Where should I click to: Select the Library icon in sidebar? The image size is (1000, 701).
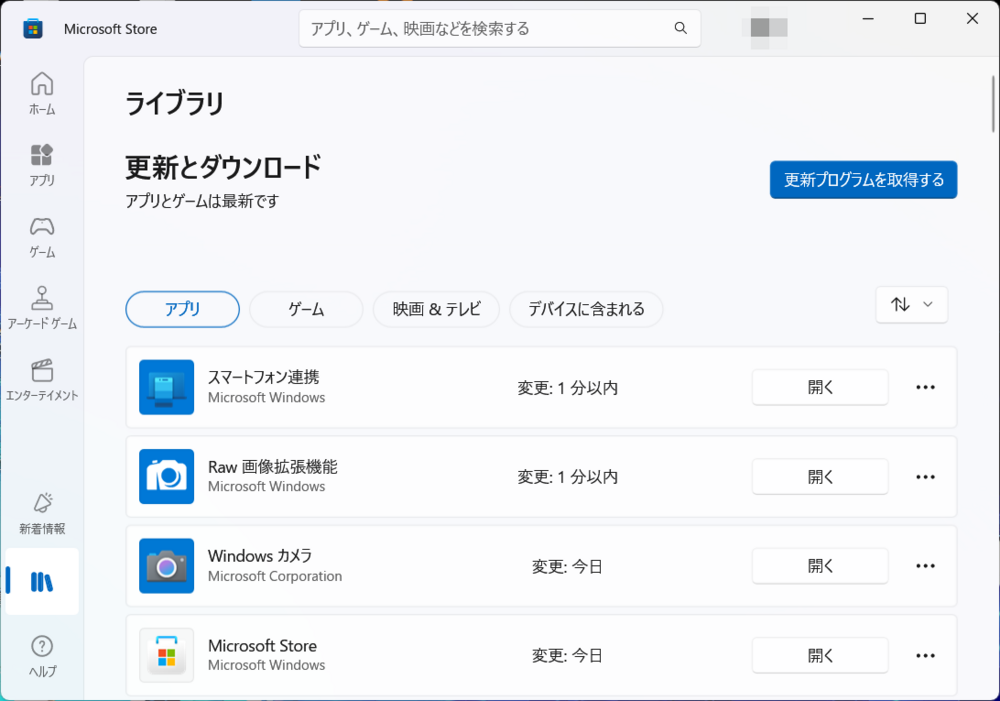[42, 582]
